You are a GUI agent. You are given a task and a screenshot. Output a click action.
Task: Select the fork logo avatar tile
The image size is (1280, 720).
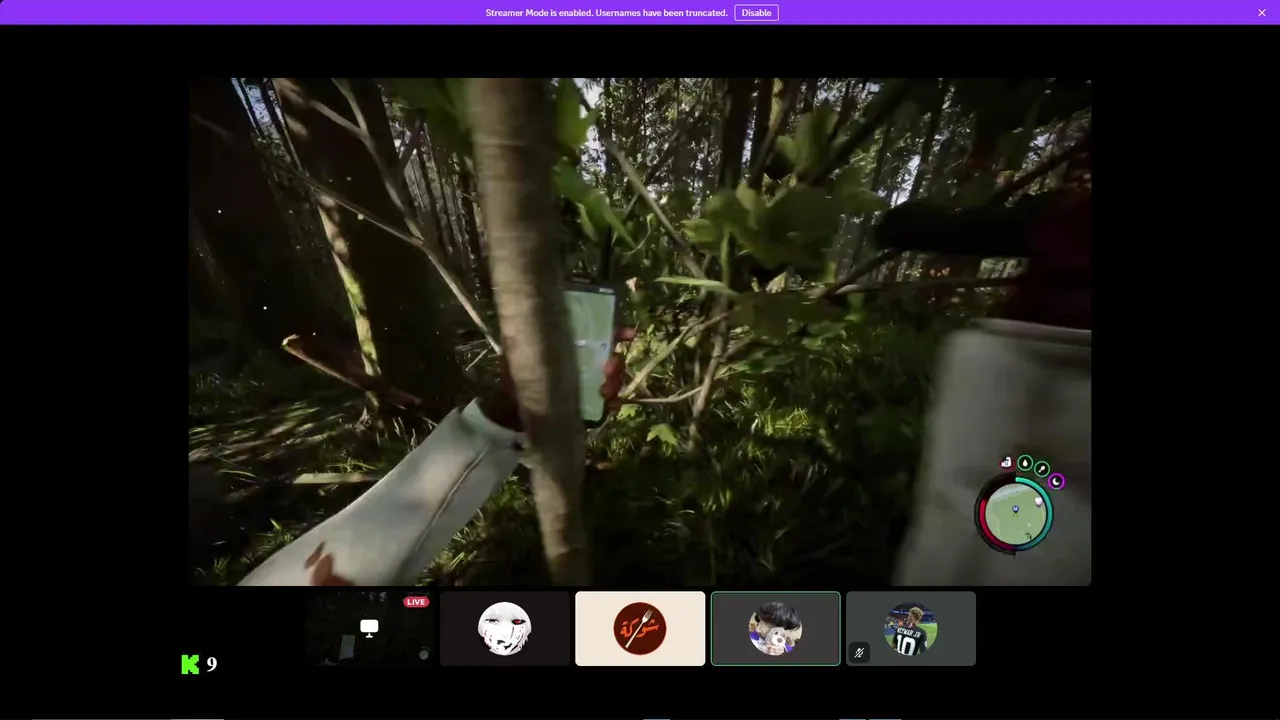click(x=640, y=628)
